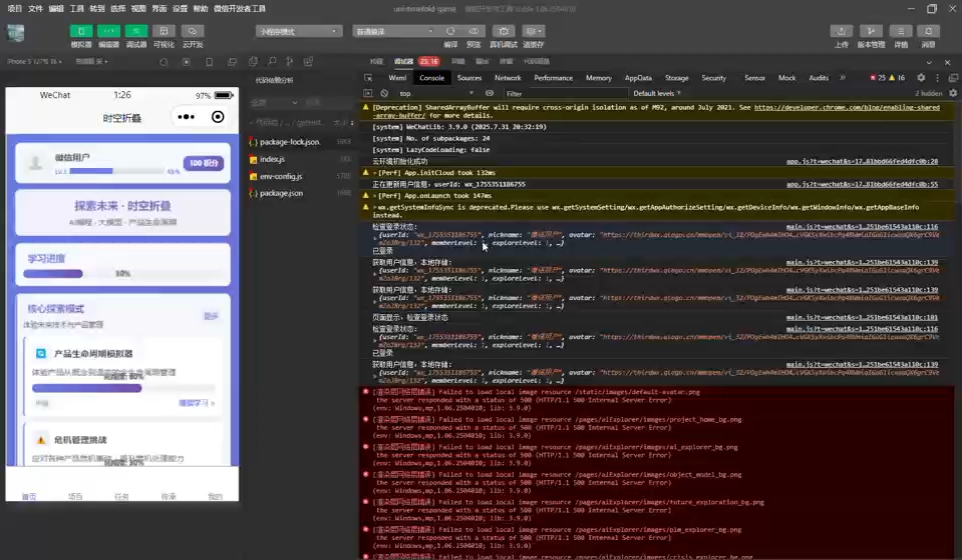Viewport: 962px width, 560px height.
Task: Open the 普通编译 compile mode dropdown
Action: [x=394, y=31]
